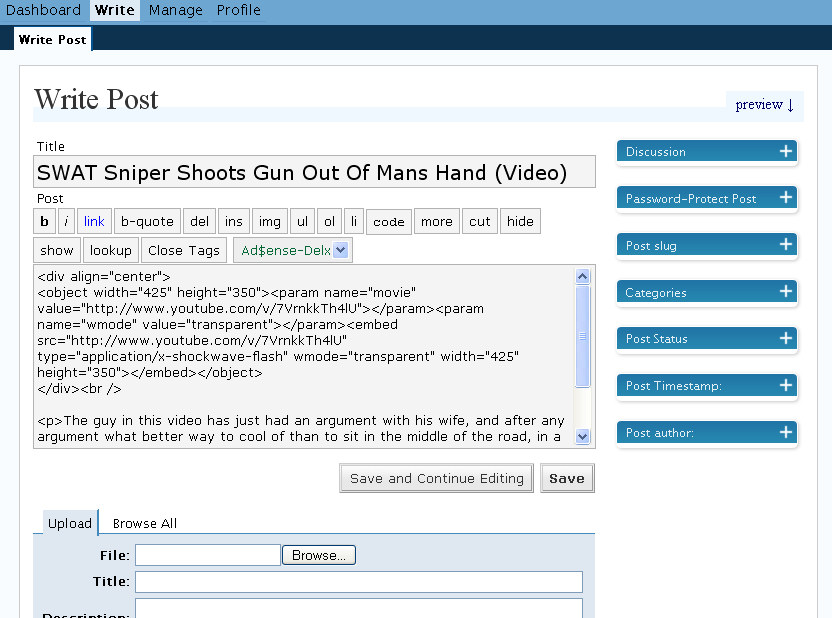
Task: Click the Browse file button
Action: coord(319,555)
